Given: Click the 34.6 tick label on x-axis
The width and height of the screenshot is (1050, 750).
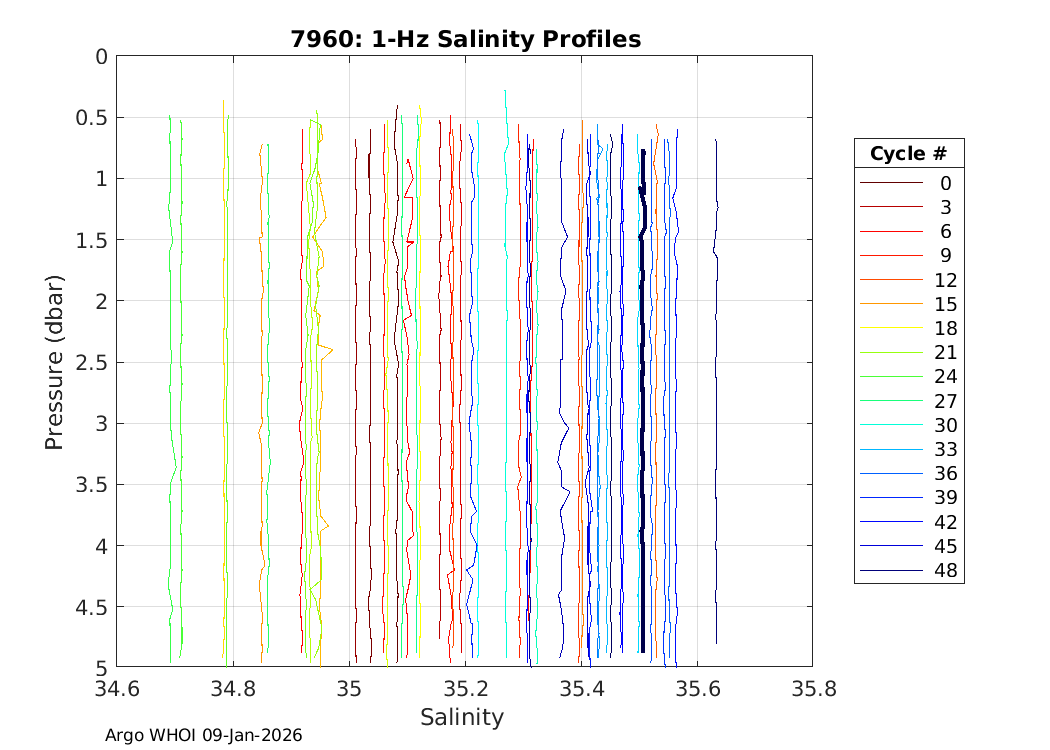Looking at the screenshot, I should pyautogui.click(x=116, y=689).
